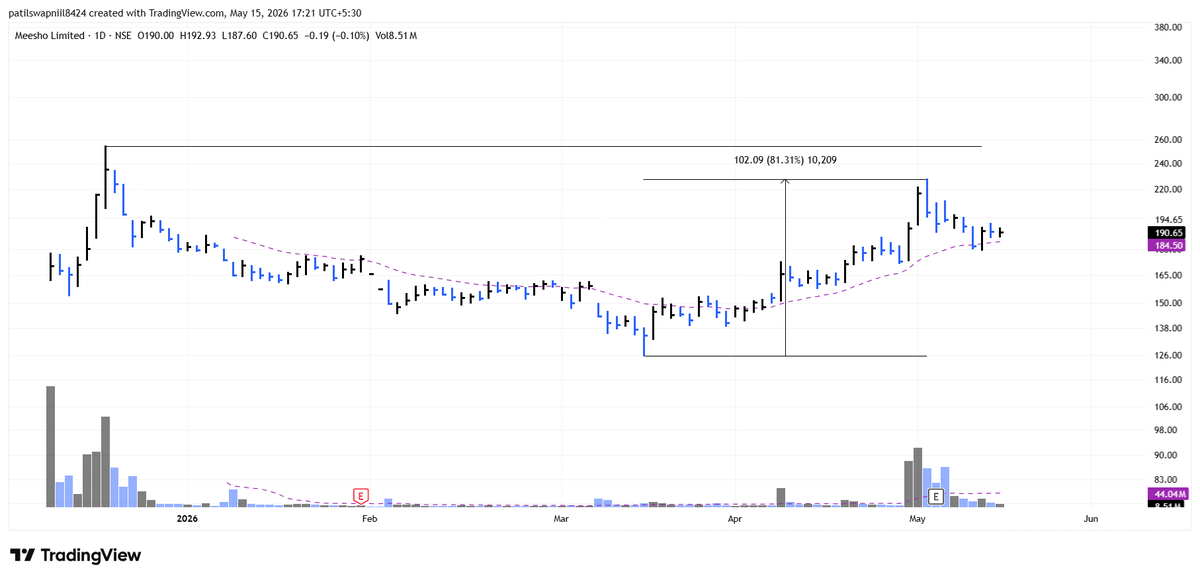Select the vertical measurement arrow line
This screenshot has height=580, width=1200.
coord(785,268)
